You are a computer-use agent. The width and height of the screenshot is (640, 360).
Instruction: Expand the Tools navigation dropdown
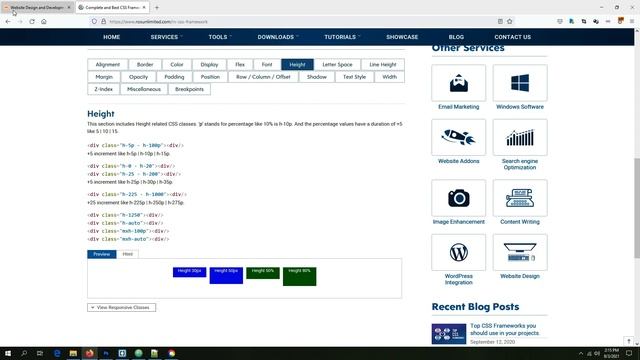[220, 37]
